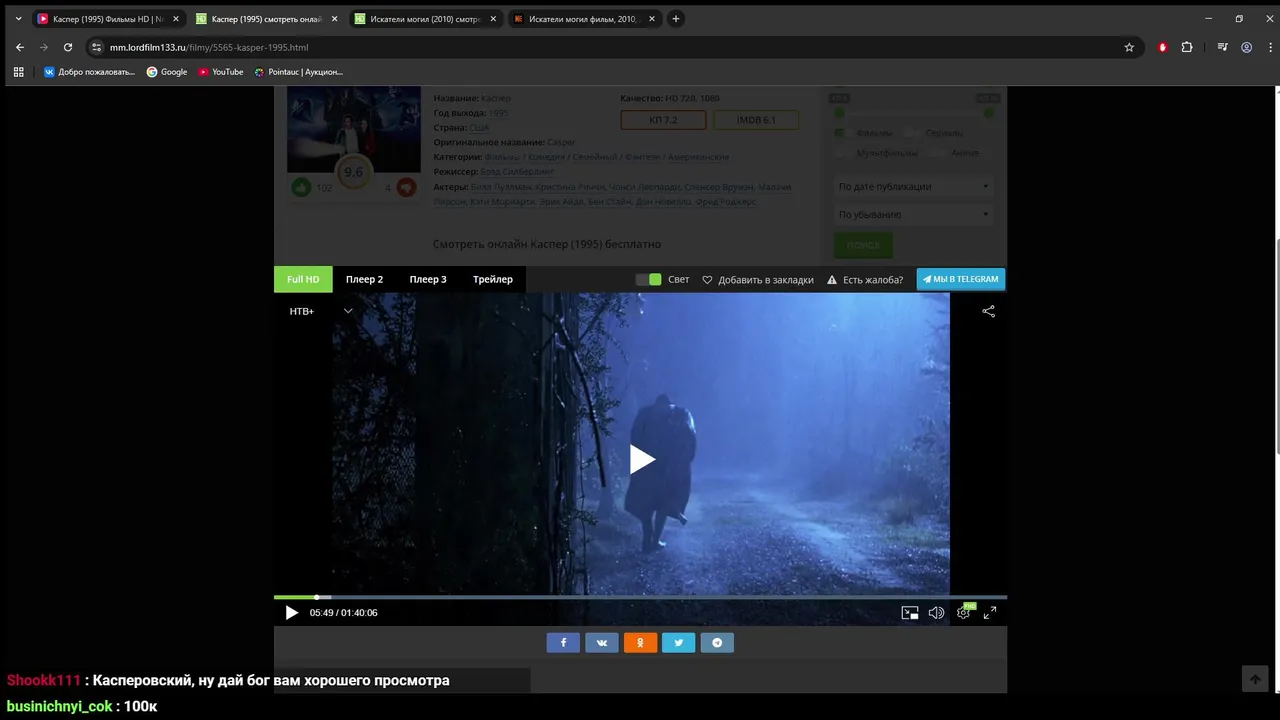
Task: Share on VK
Action: 602,643
